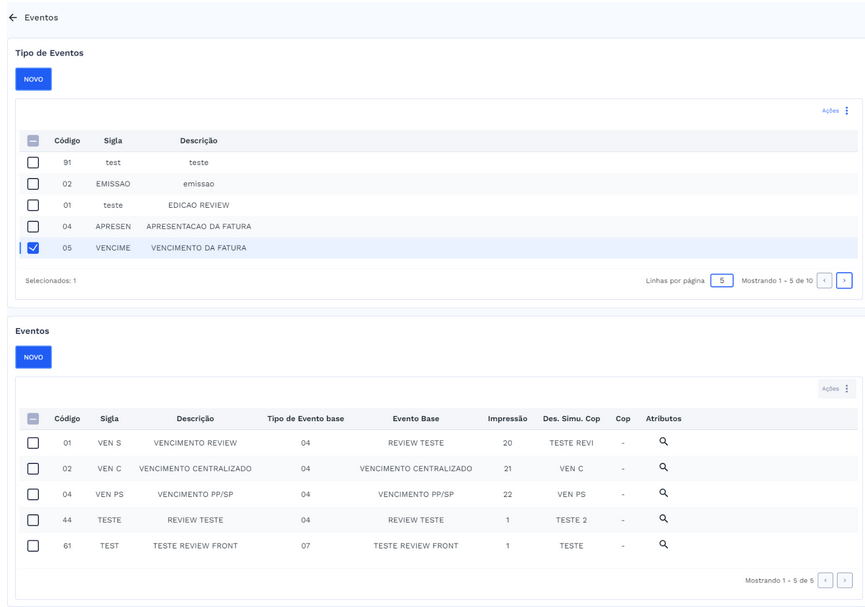
Task: Click NOVO button under Tipo de Eventos
Action: coord(33,79)
